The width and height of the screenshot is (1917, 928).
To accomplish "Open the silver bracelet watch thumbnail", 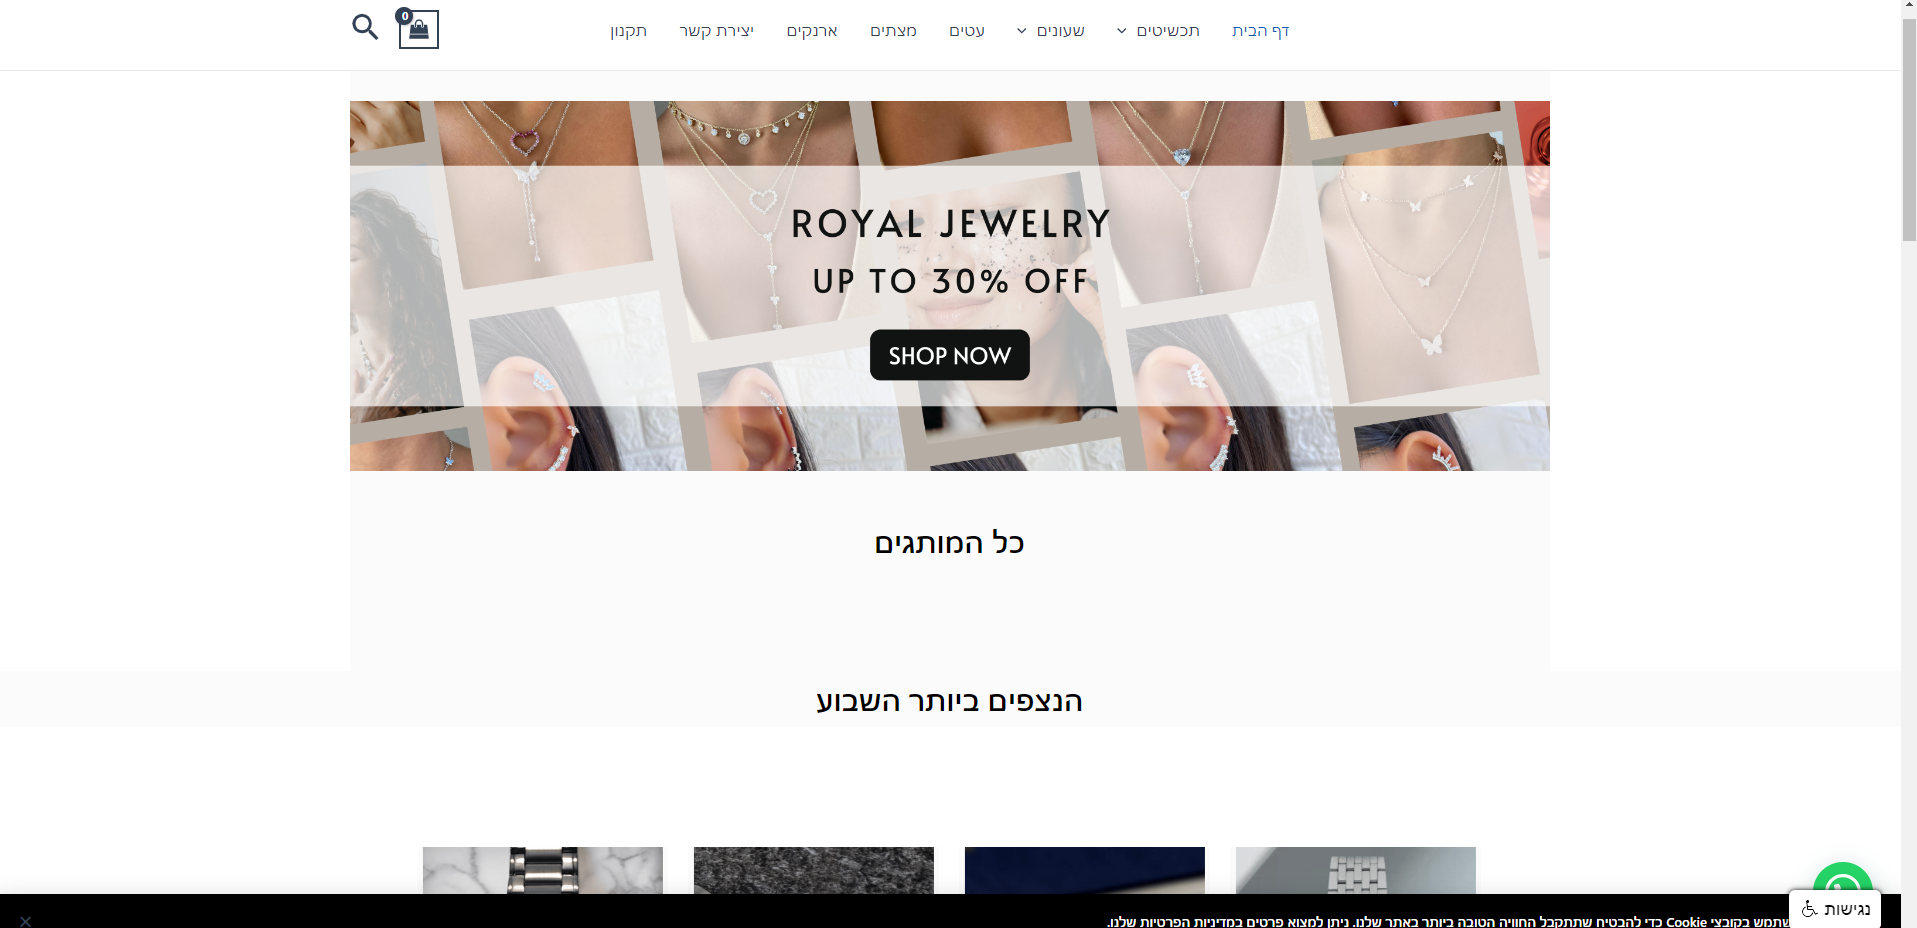I will click(x=1356, y=871).
